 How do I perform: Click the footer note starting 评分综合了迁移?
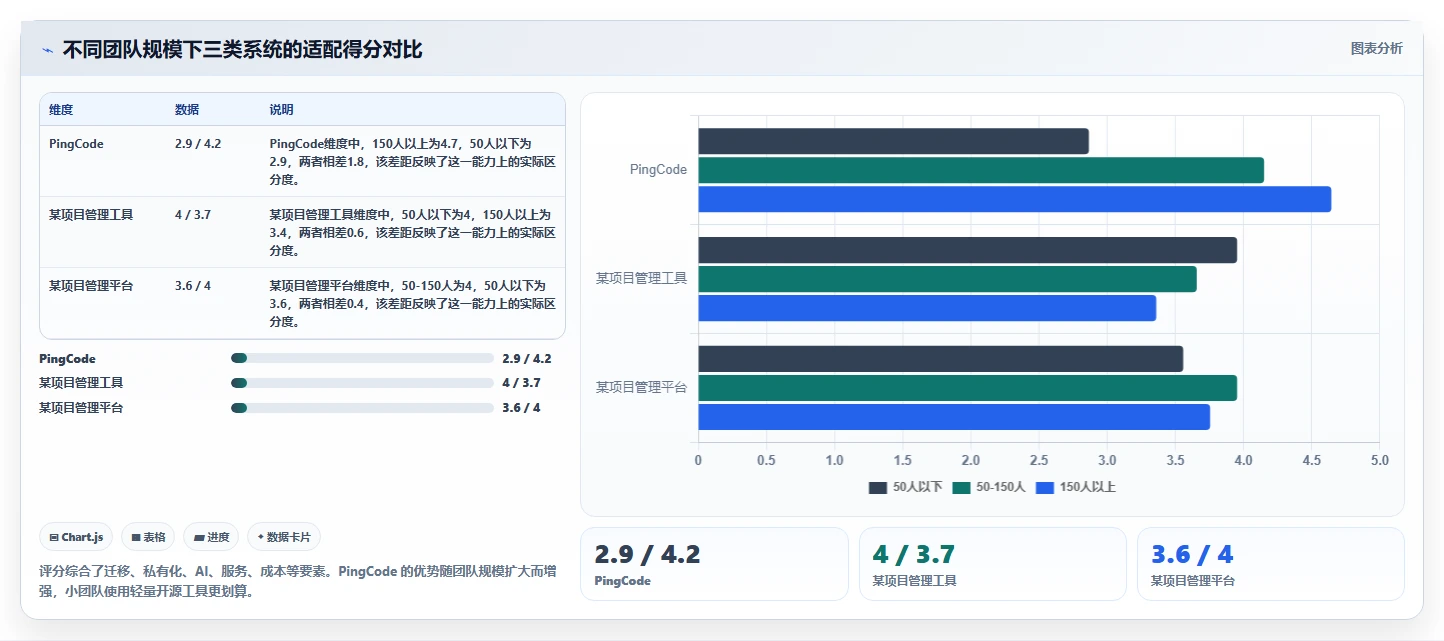click(297, 581)
